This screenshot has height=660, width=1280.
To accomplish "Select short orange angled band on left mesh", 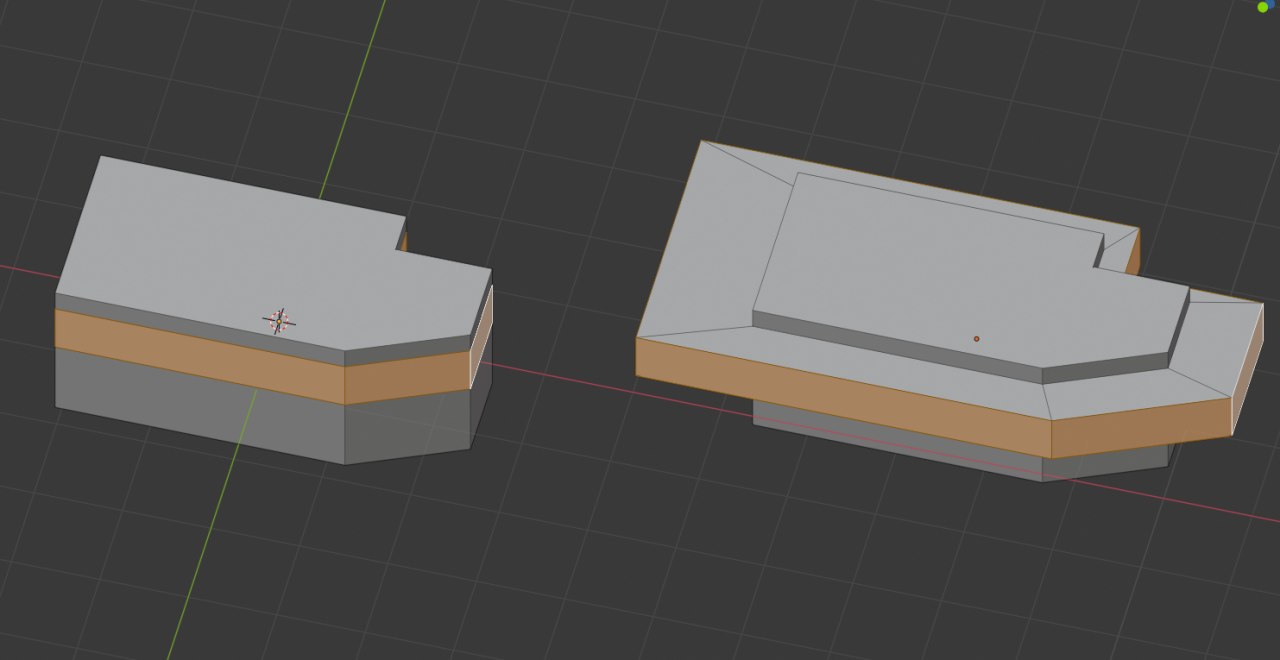I will pos(408,377).
